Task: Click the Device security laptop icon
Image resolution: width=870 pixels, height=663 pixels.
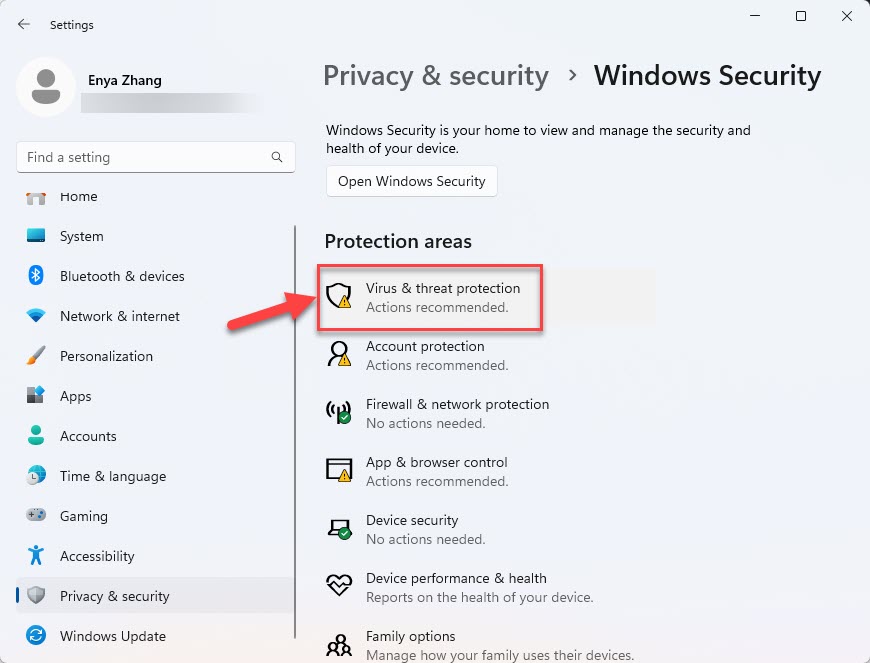Action: (338, 528)
